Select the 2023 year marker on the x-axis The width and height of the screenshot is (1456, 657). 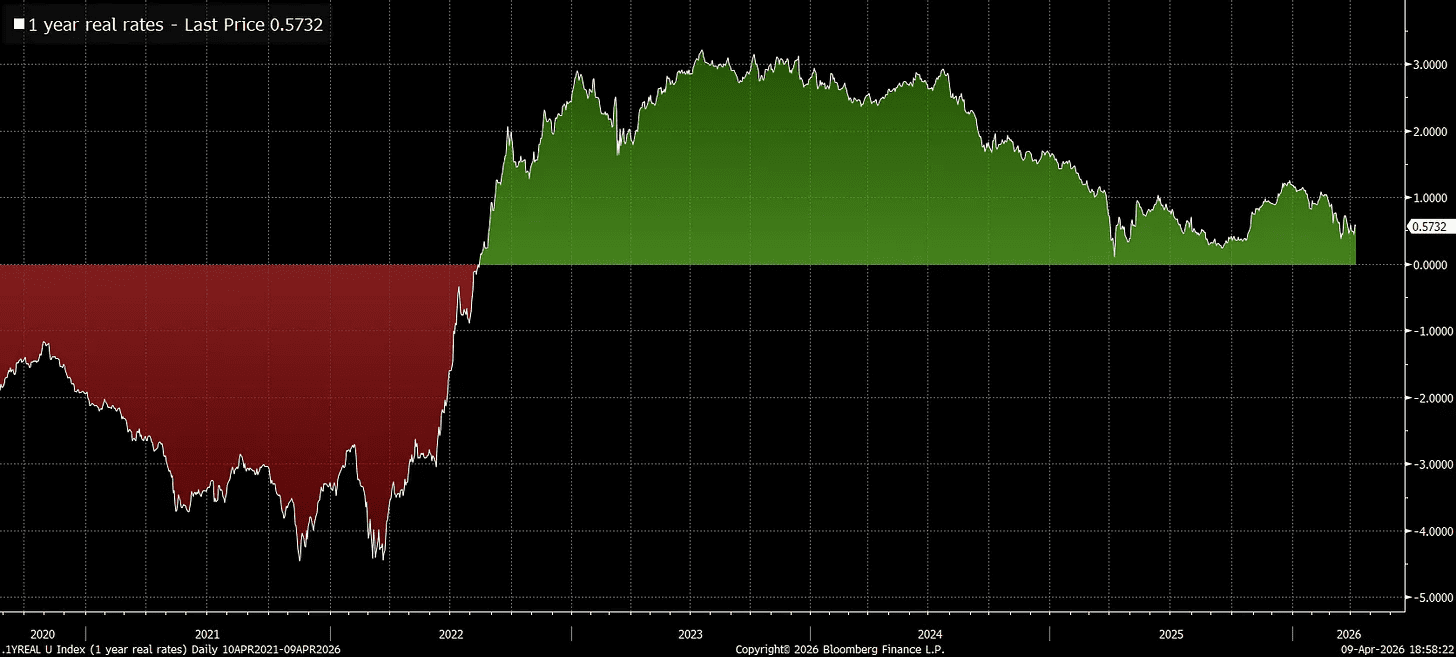click(690, 634)
